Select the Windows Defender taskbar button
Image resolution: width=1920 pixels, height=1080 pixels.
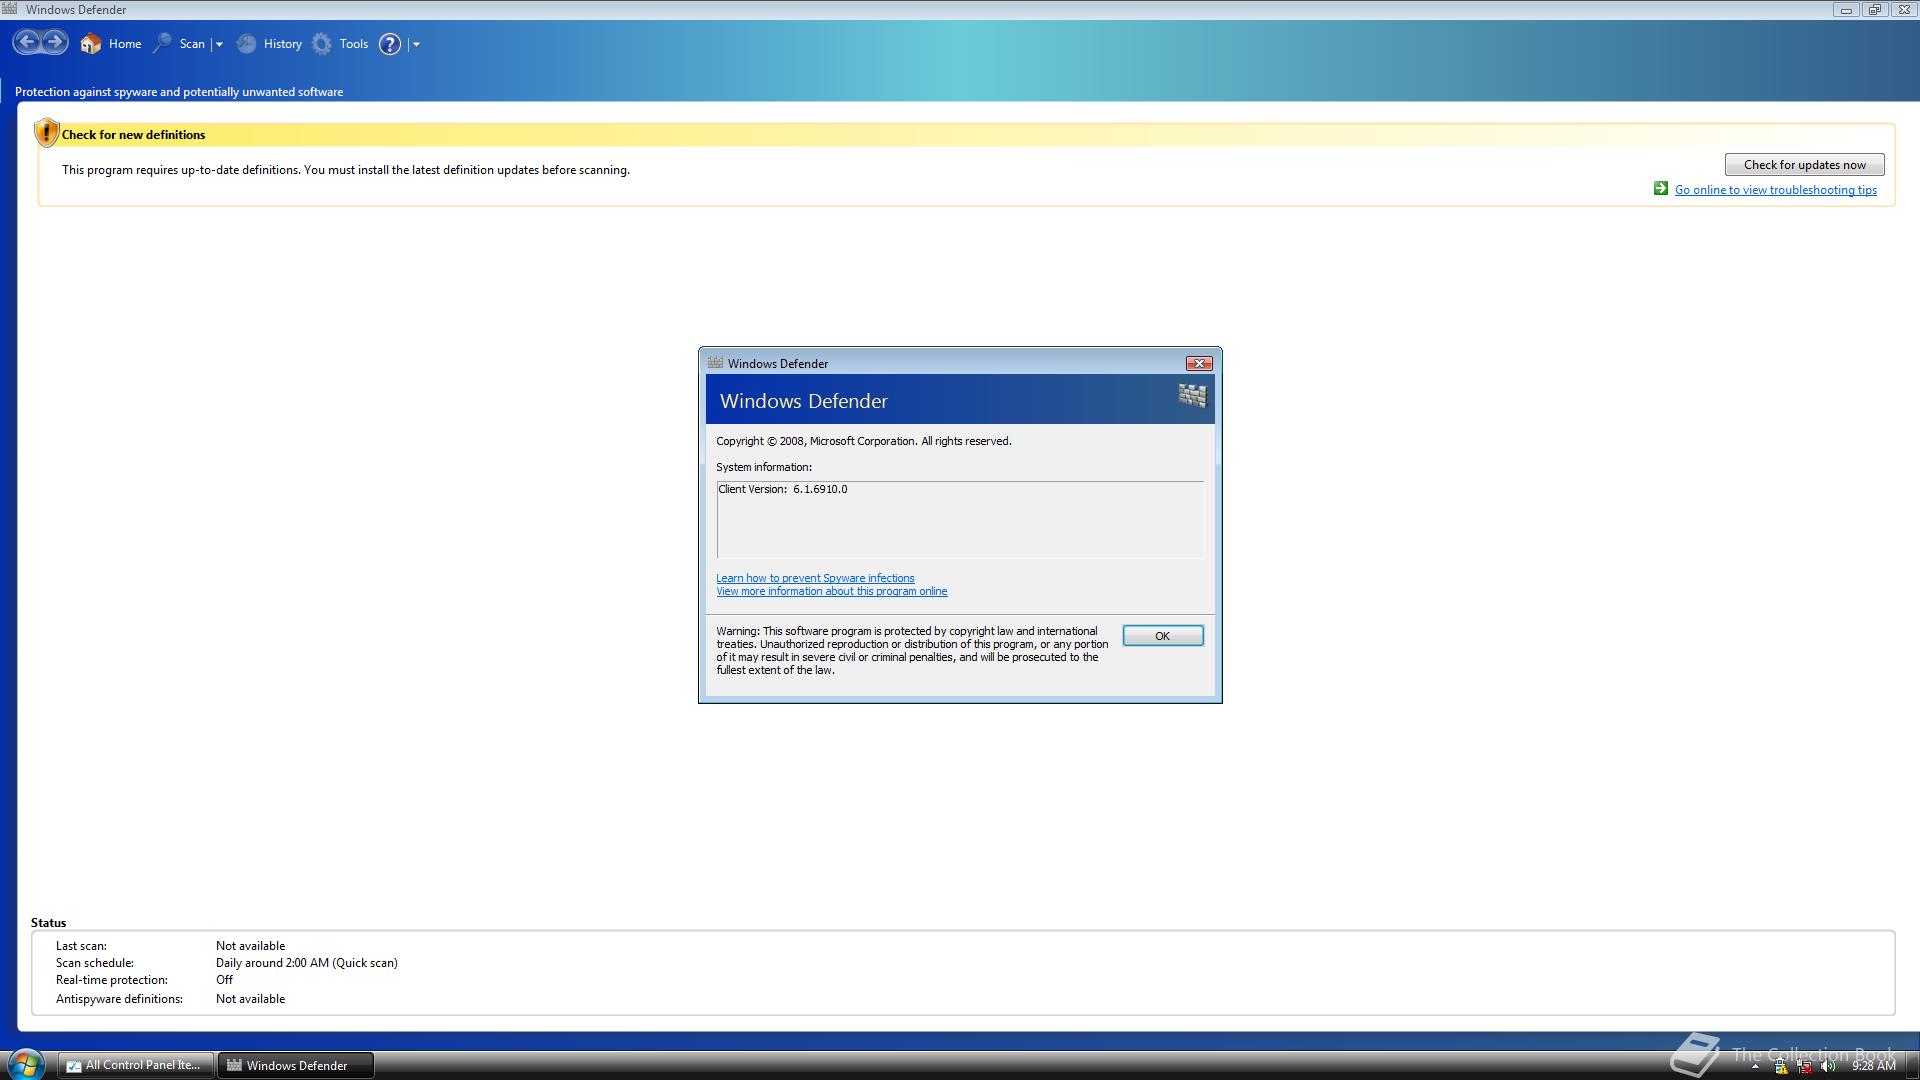(x=296, y=1065)
